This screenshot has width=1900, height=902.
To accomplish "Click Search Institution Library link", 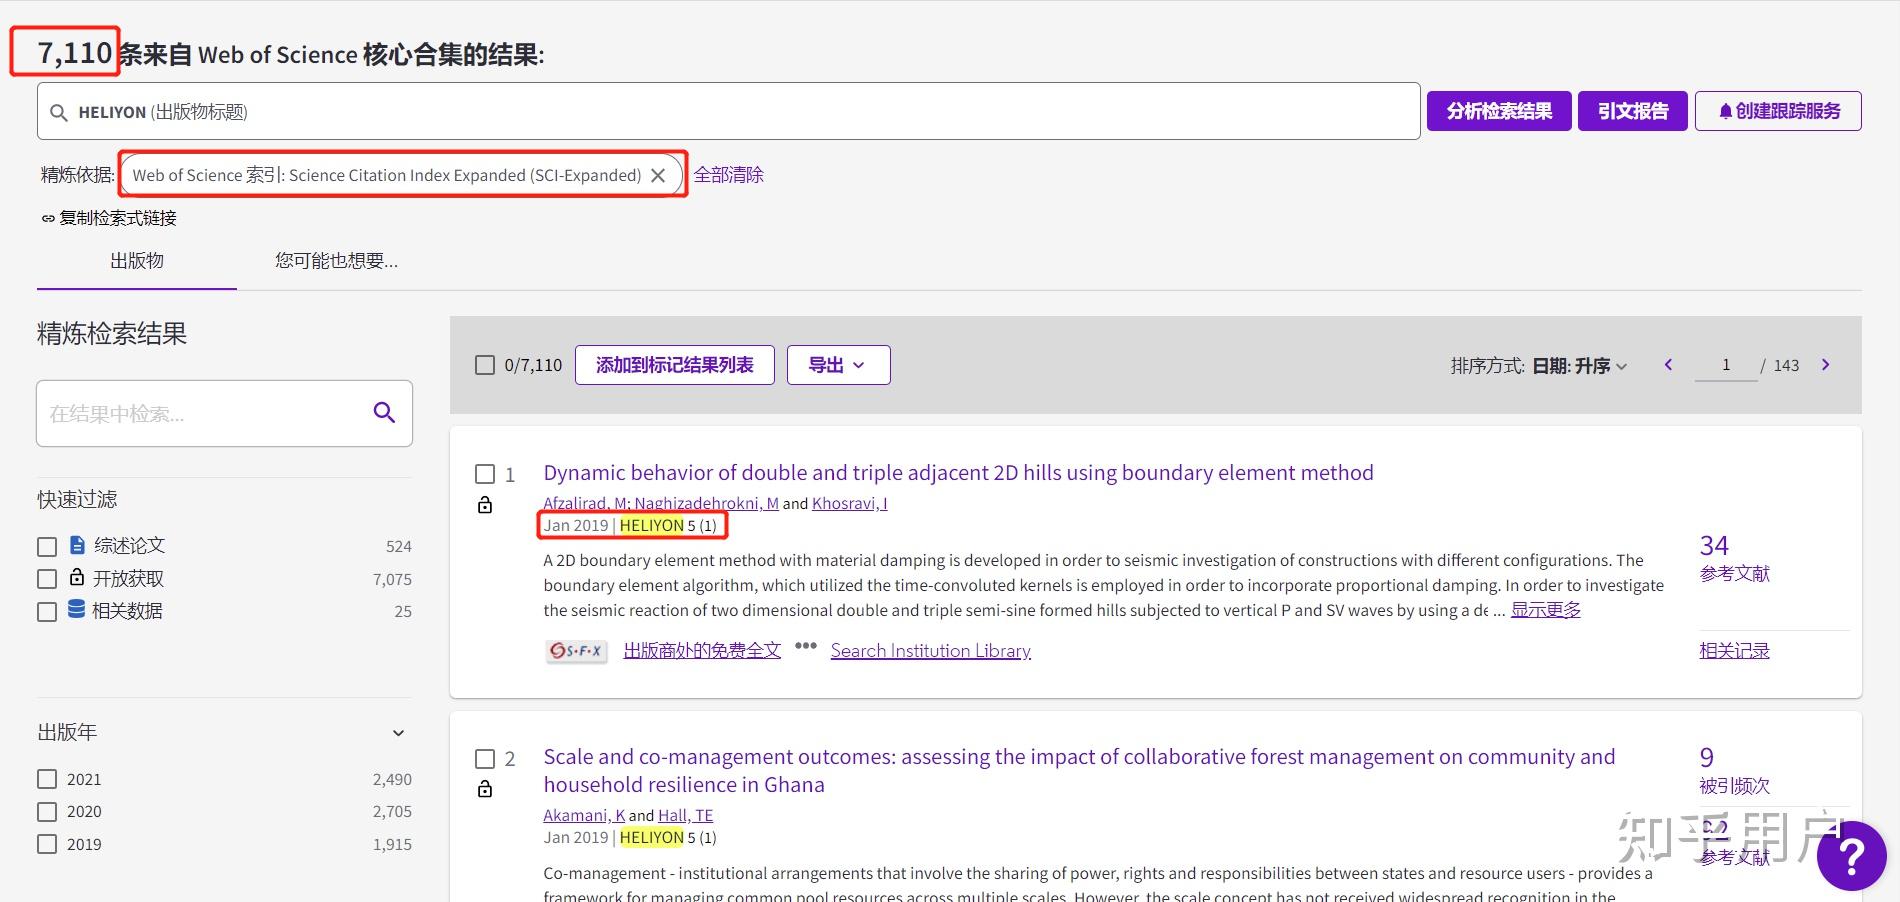I will click(930, 651).
